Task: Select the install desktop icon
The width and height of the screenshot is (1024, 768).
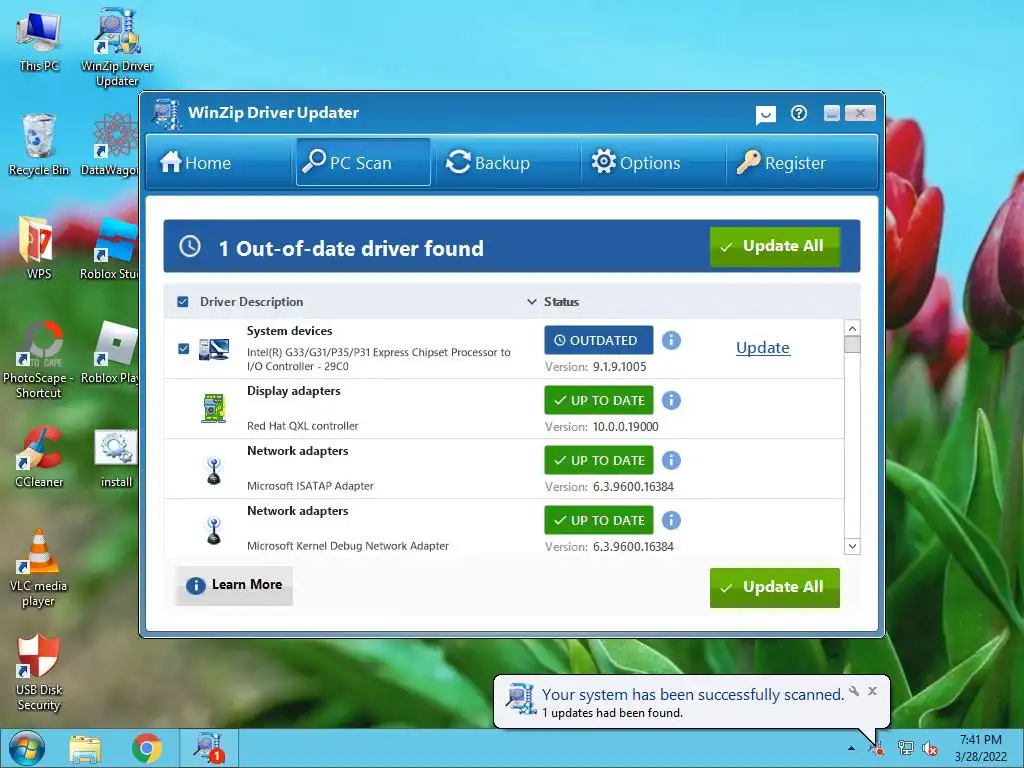Action: tap(116, 458)
